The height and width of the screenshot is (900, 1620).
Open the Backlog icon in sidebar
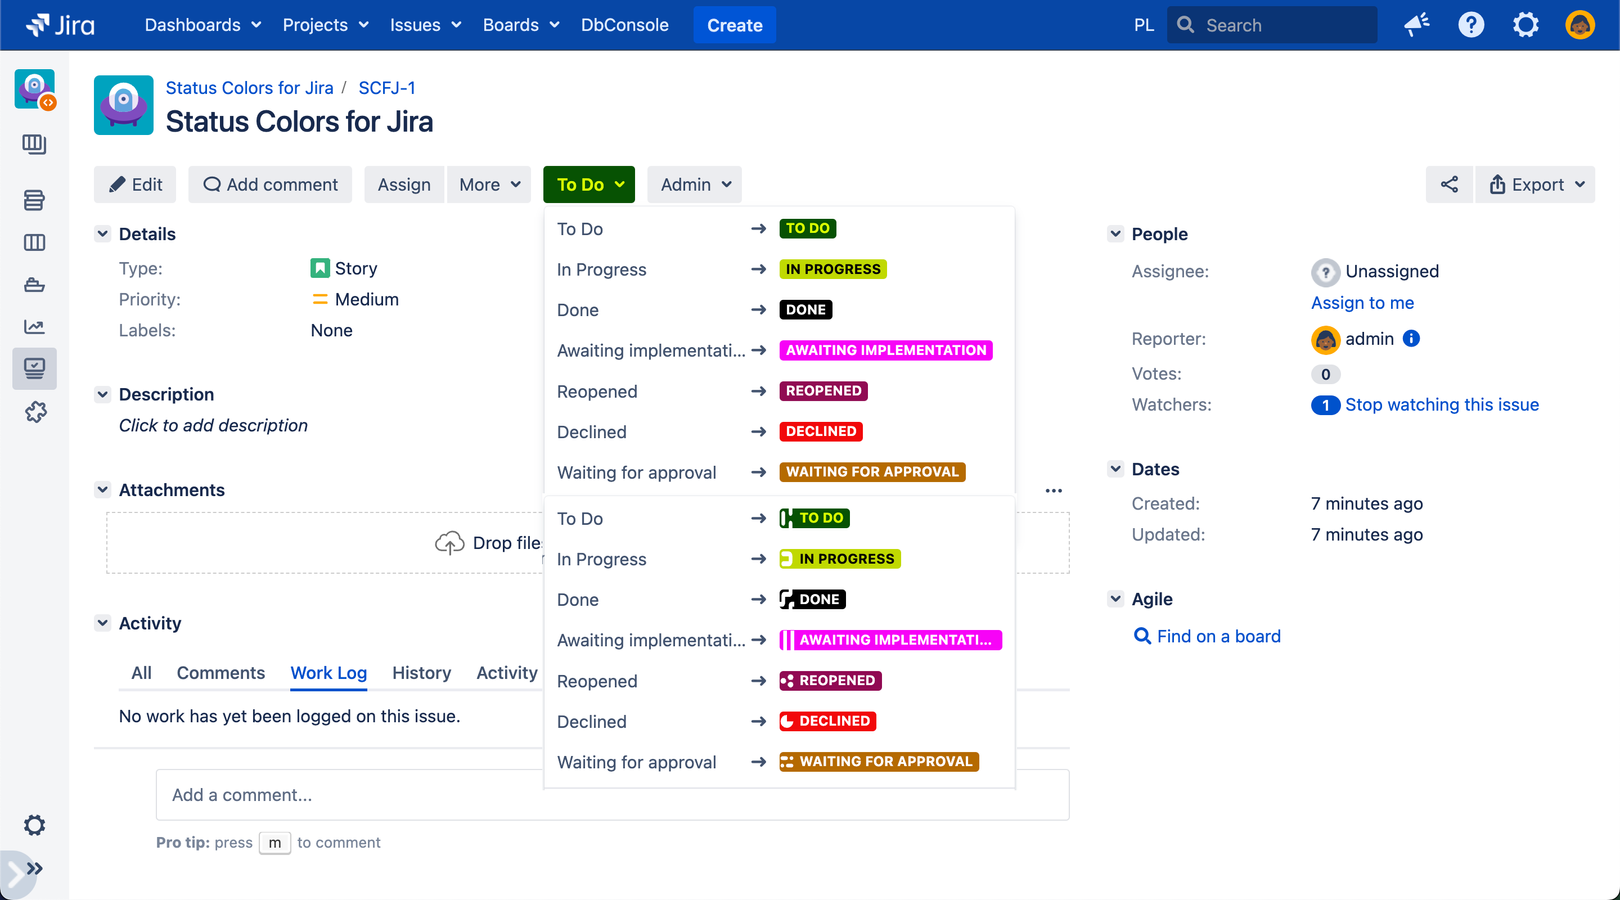pyautogui.click(x=34, y=200)
